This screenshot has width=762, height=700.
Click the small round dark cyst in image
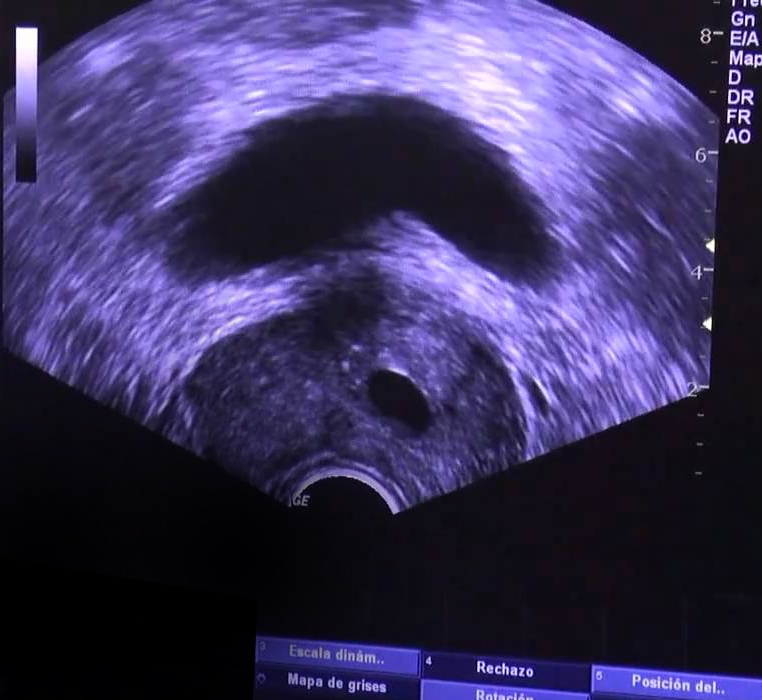(x=398, y=397)
